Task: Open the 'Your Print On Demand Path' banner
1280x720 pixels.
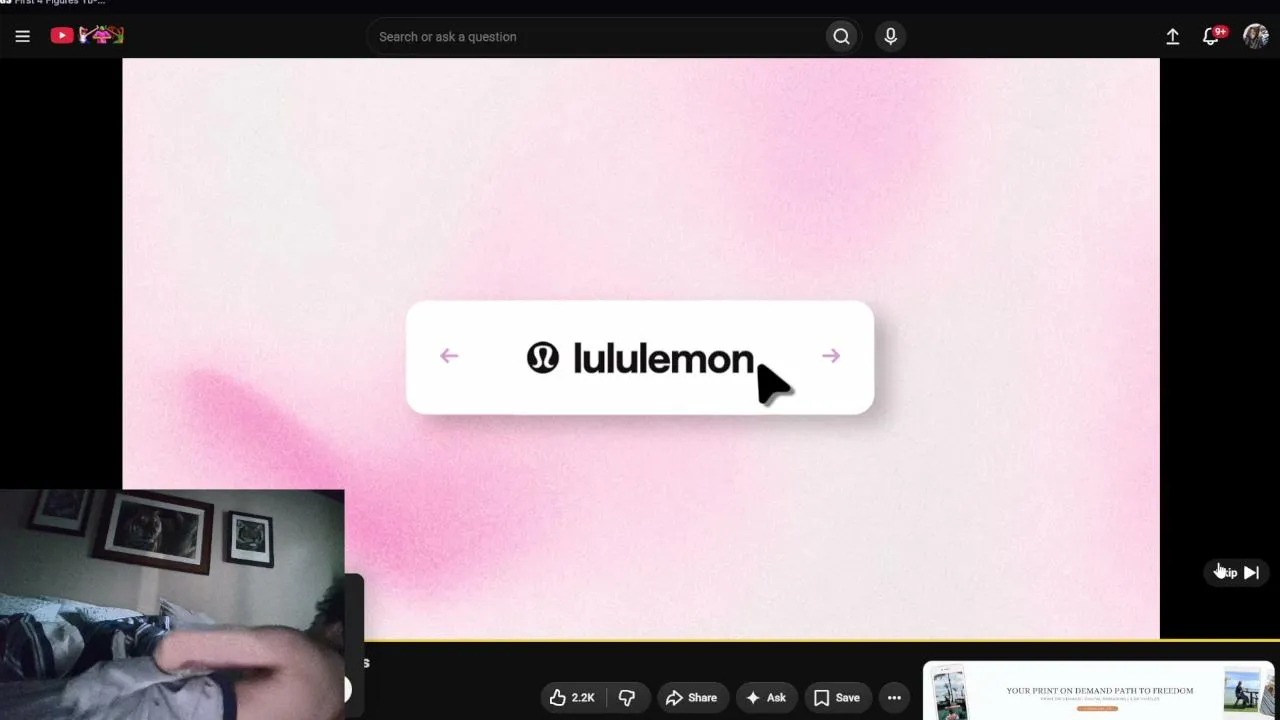Action: click(1099, 691)
